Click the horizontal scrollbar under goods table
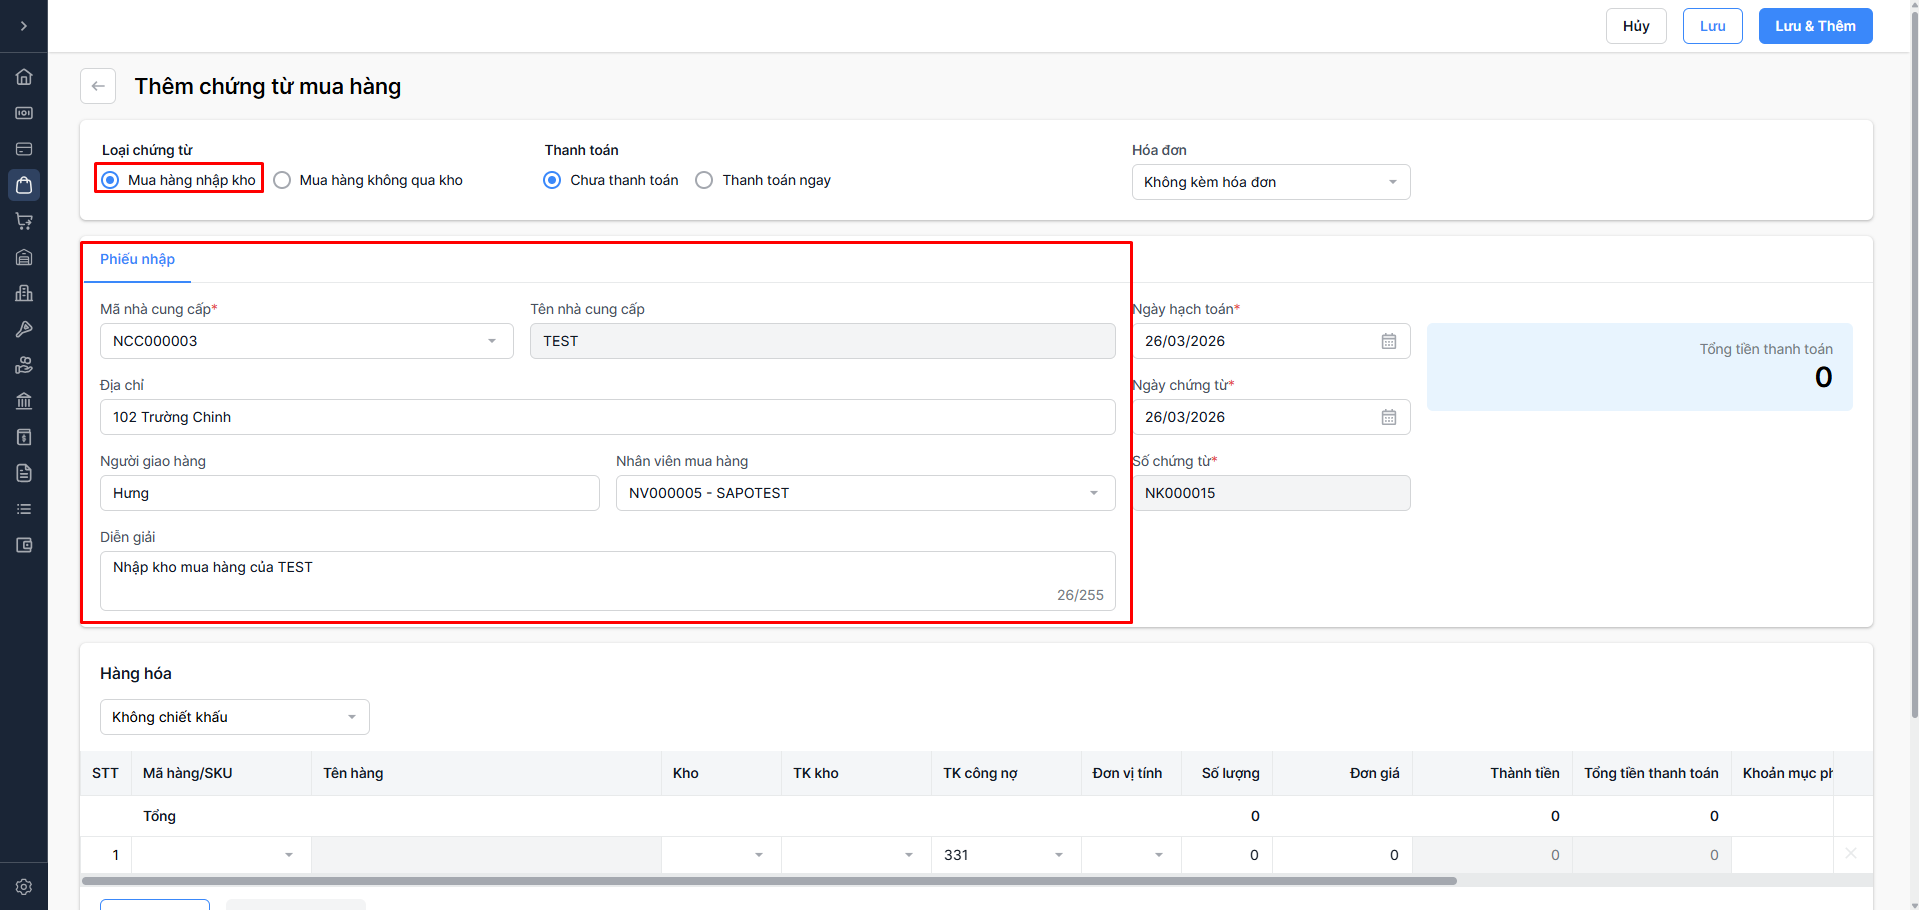The height and width of the screenshot is (910, 1919). (x=768, y=881)
